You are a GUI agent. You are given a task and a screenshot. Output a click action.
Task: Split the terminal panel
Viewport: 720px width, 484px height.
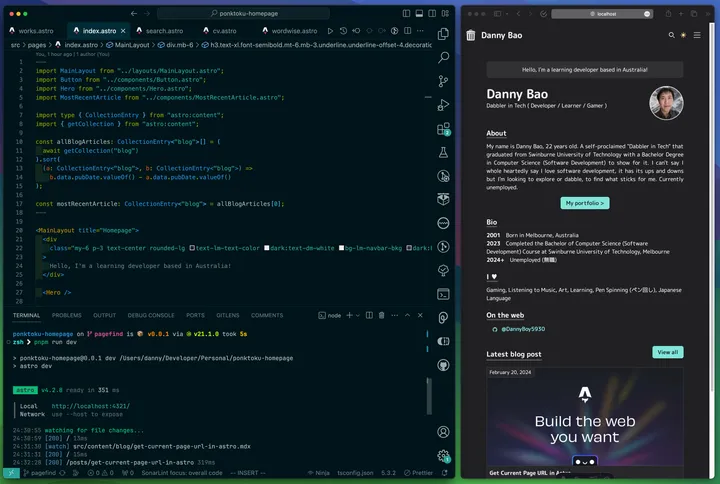click(369, 315)
